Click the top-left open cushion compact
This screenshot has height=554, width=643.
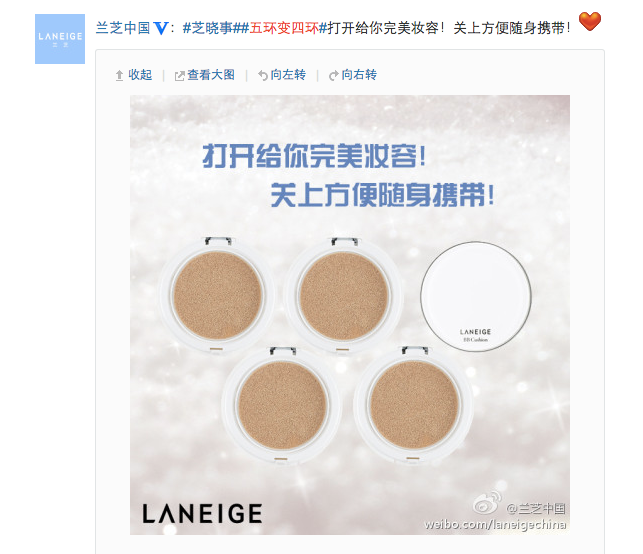pyautogui.click(x=217, y=295)
